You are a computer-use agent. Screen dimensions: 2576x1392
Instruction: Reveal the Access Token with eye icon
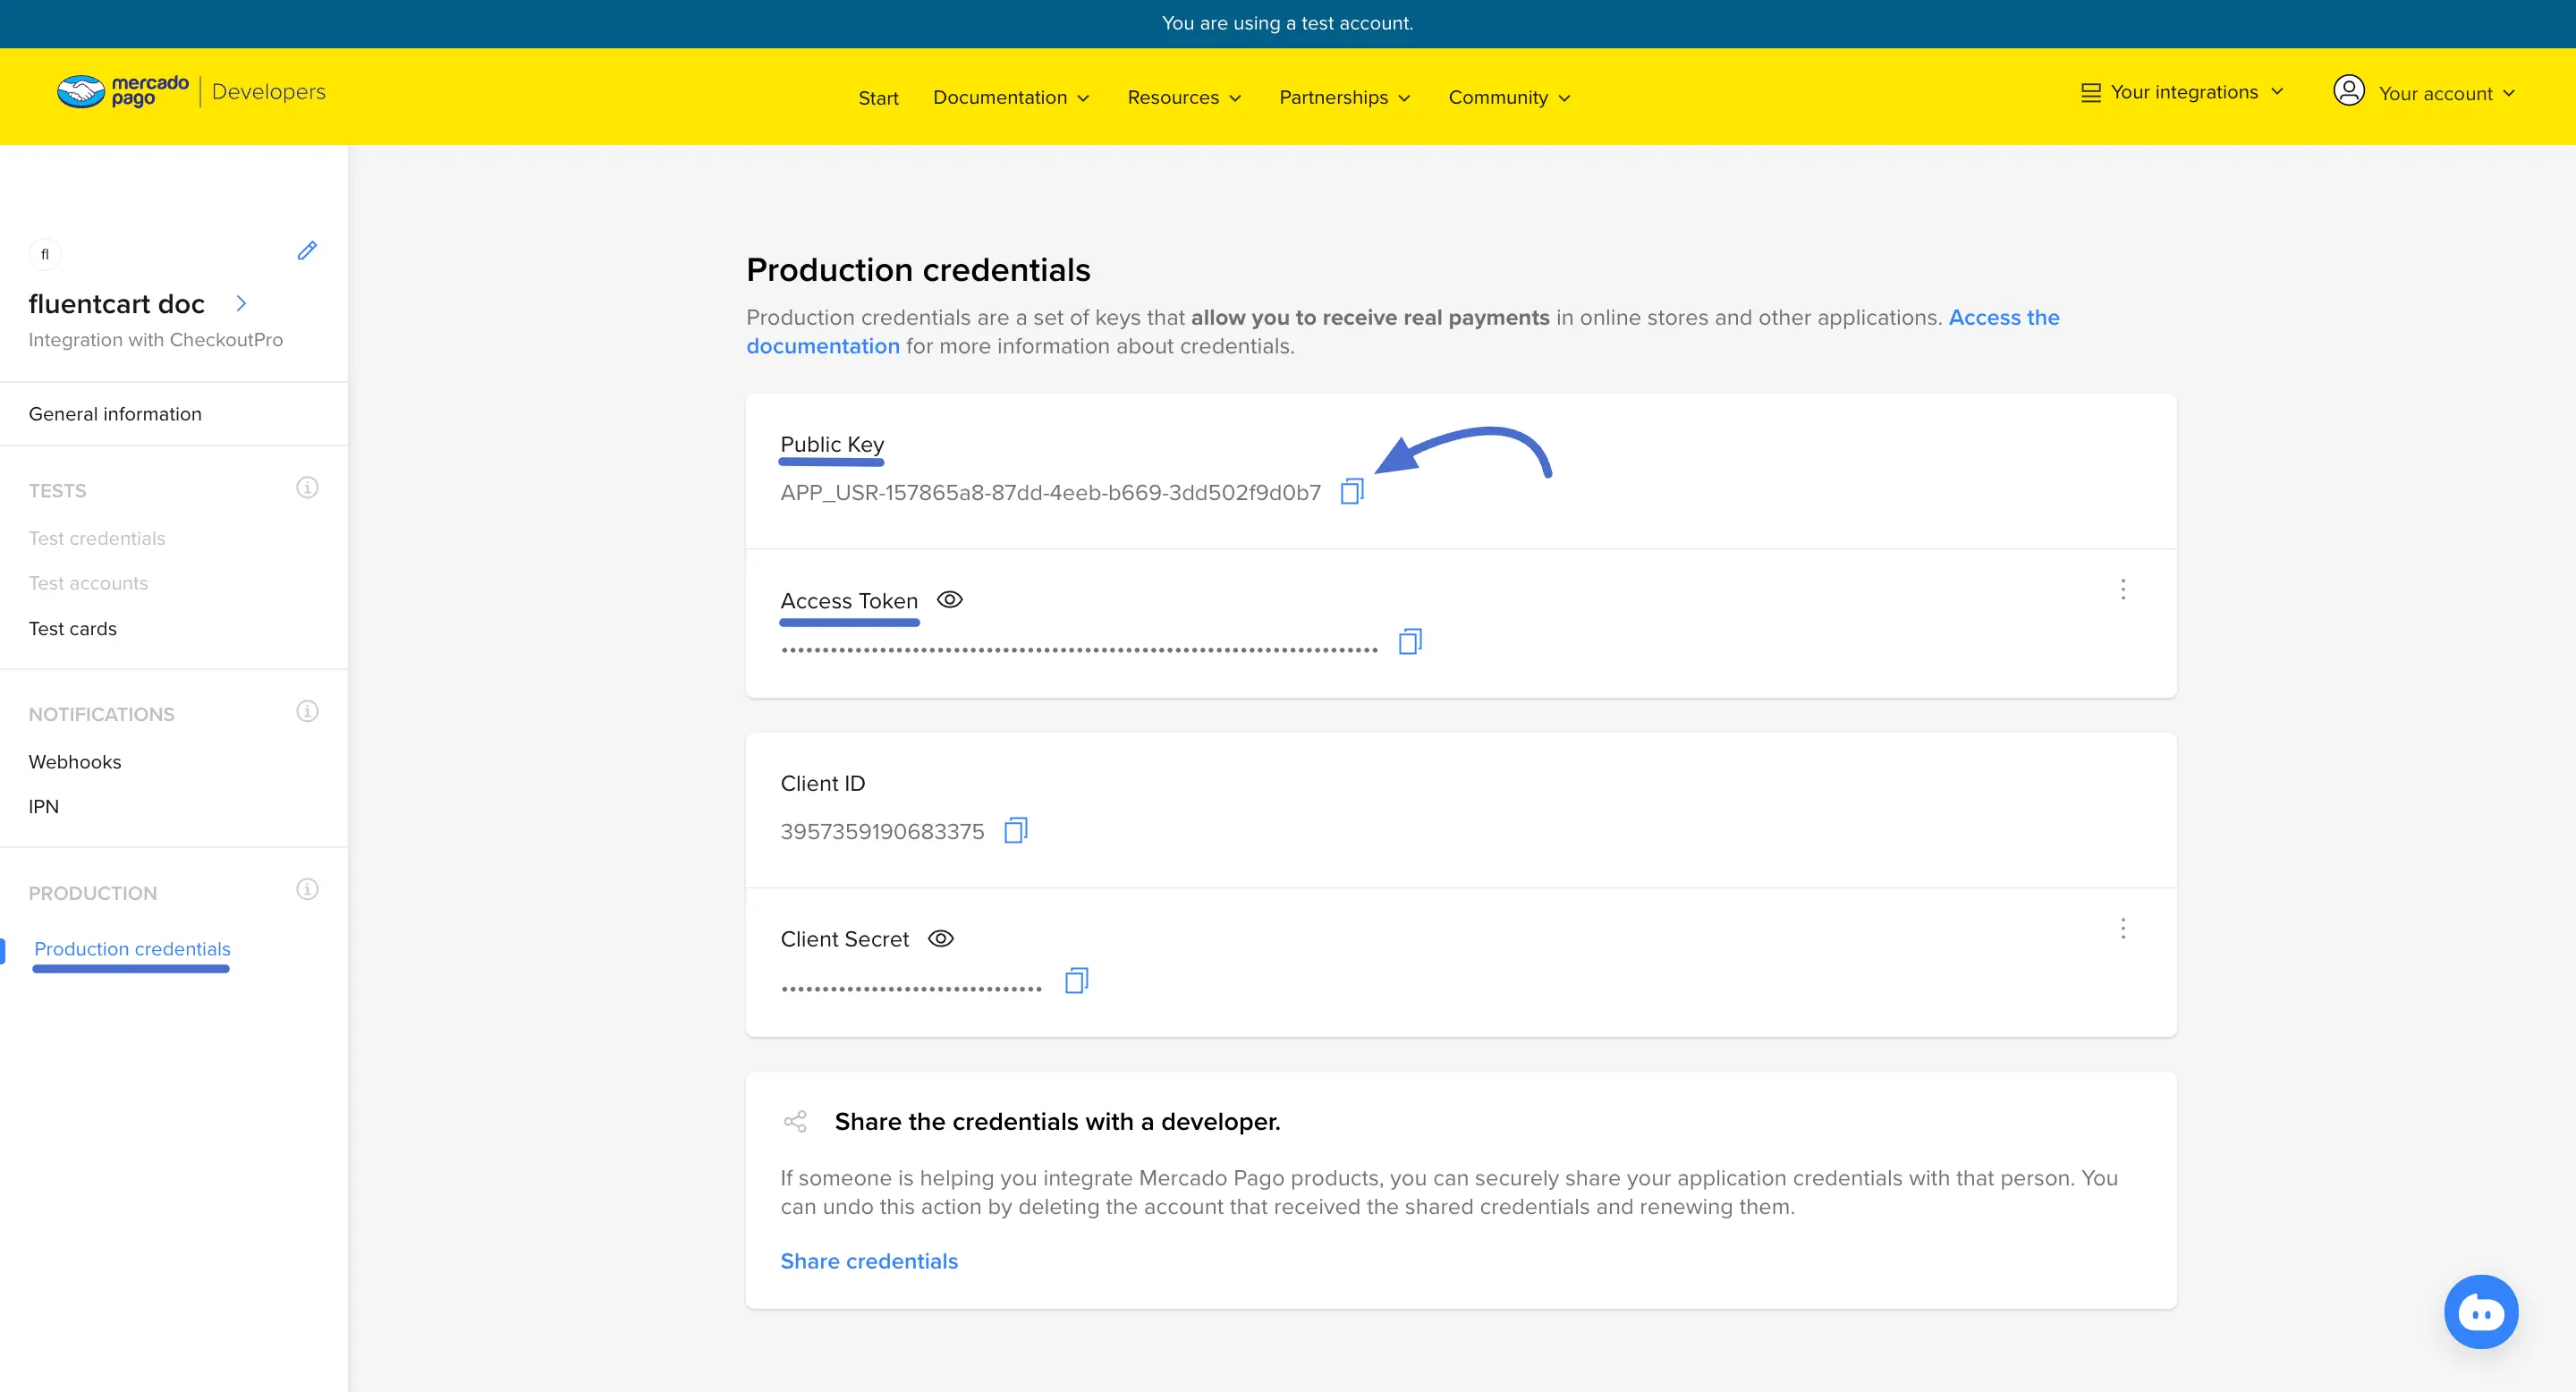coord(949,600)
